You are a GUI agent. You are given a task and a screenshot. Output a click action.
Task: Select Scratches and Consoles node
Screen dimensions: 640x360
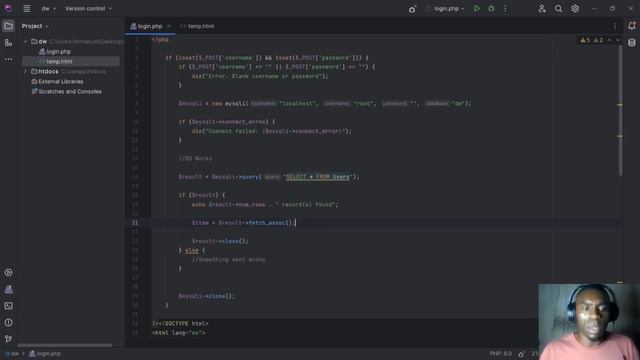pyautogui.click(x=67, y=91)
